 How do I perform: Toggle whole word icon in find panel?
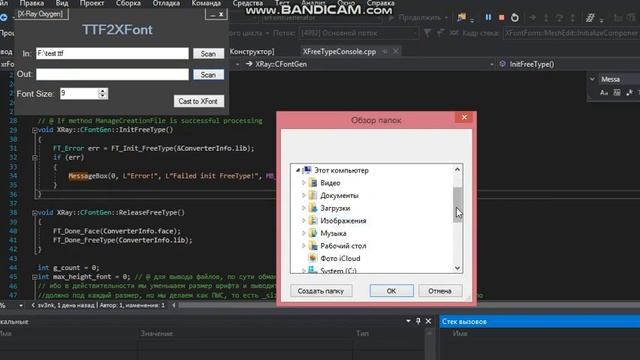617,93
